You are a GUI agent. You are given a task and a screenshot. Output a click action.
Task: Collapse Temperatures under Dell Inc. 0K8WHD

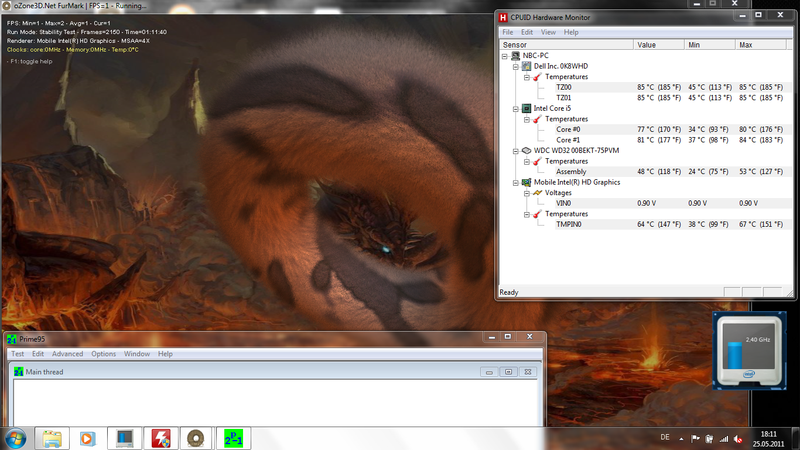[x=527, y=77]
